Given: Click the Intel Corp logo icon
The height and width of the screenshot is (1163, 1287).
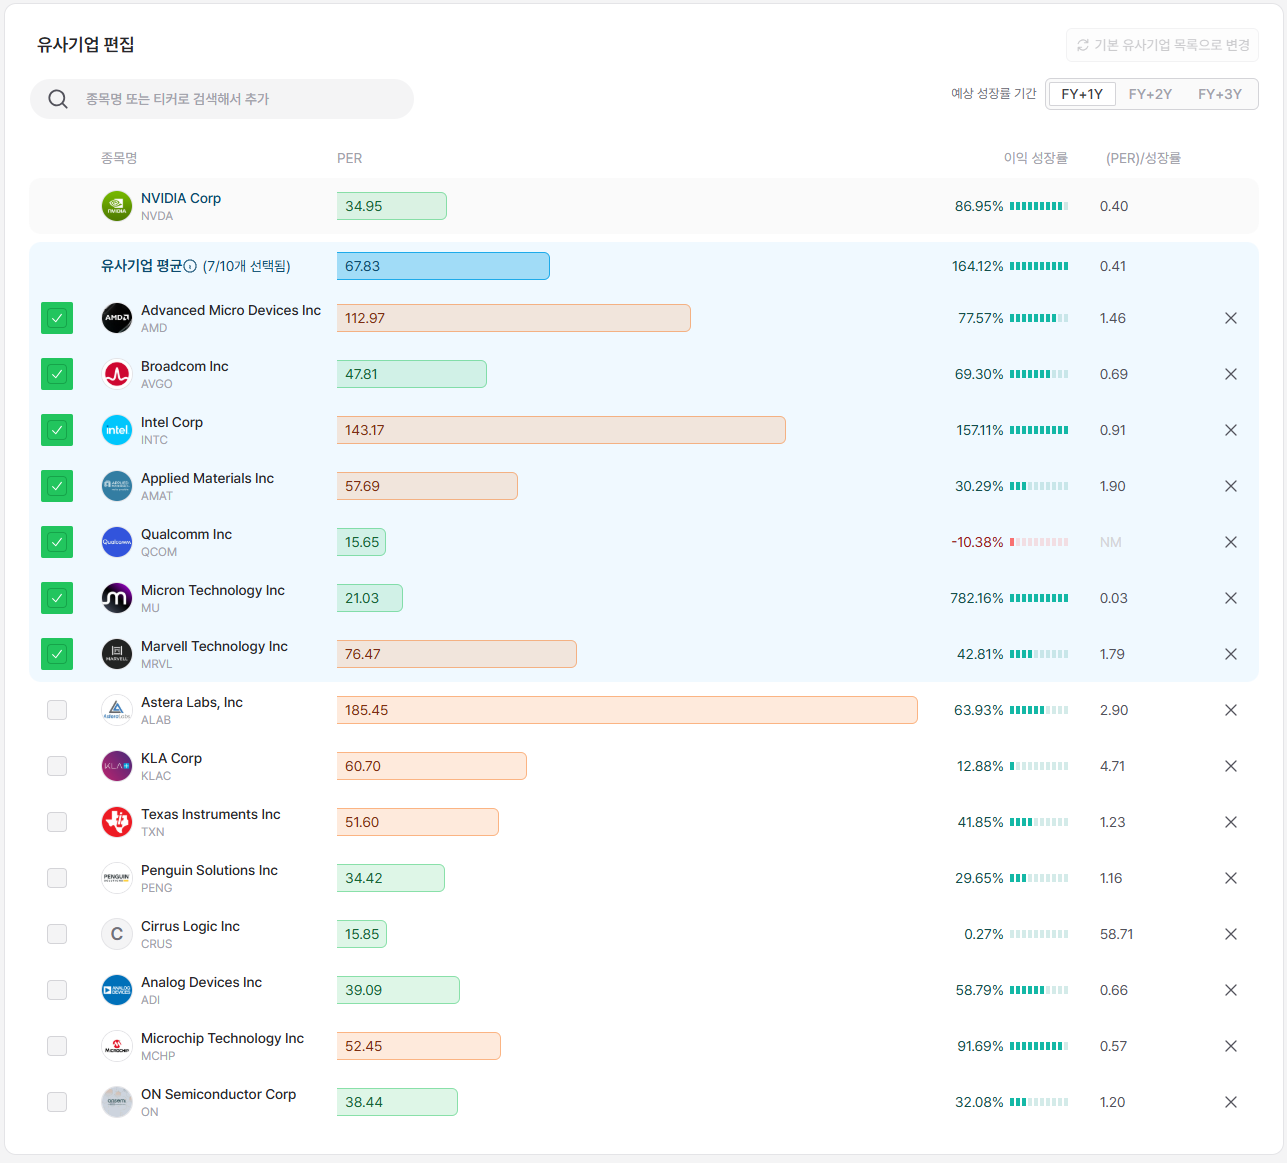Looking at the screenshot, I should 117,430.
